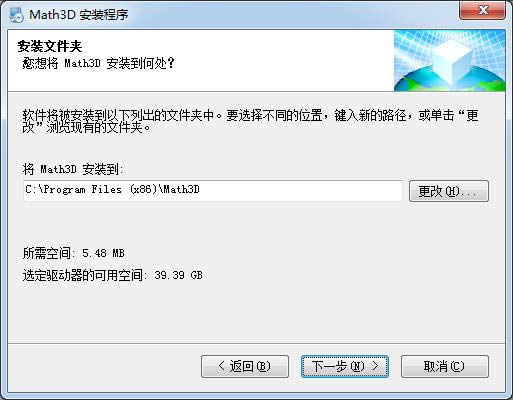Click the right arrow on the 下一步 button
Image resolution: width=513 pixels, height=400 pixels.
[x=376, y=366]
